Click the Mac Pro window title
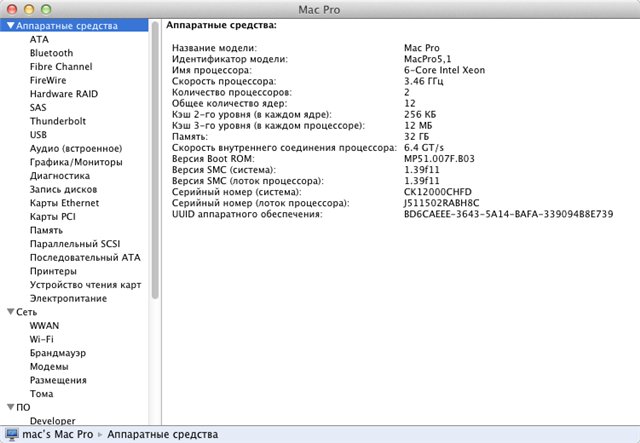The image size is (640, 443). tap(319, 9)
